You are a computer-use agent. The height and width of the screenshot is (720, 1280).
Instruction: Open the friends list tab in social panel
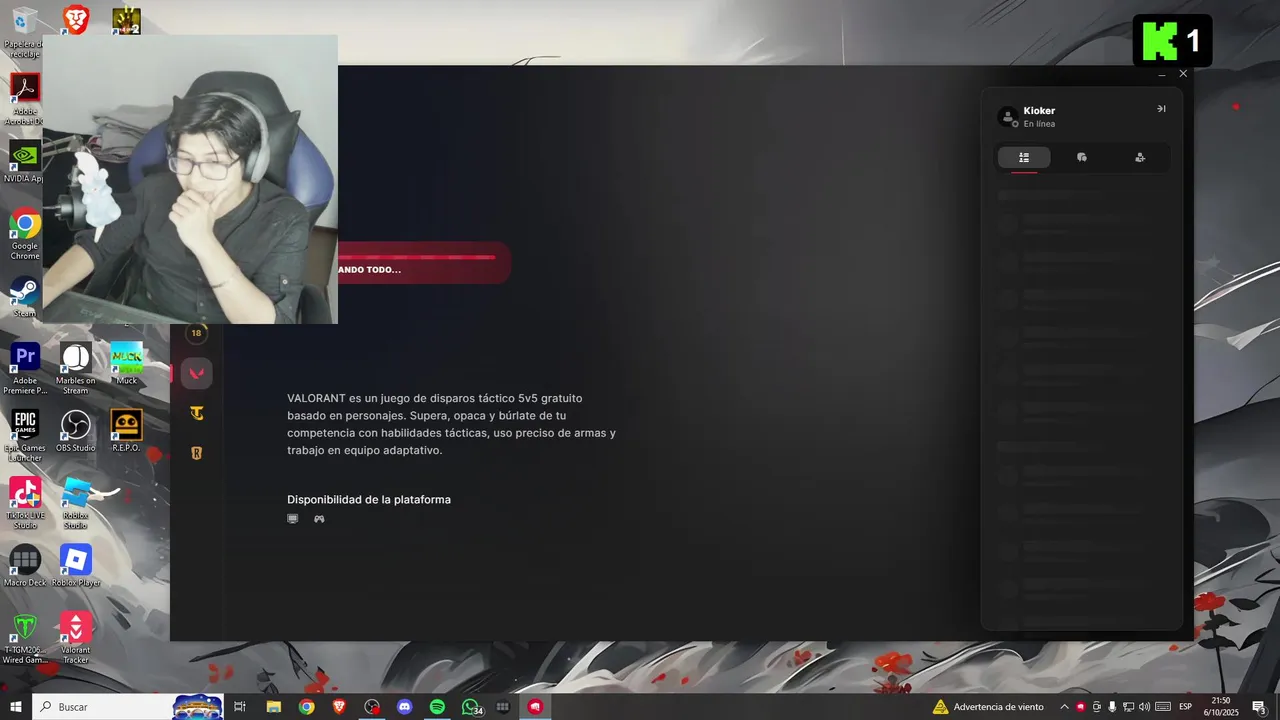pyautogui.click(x=1024, y=157)
